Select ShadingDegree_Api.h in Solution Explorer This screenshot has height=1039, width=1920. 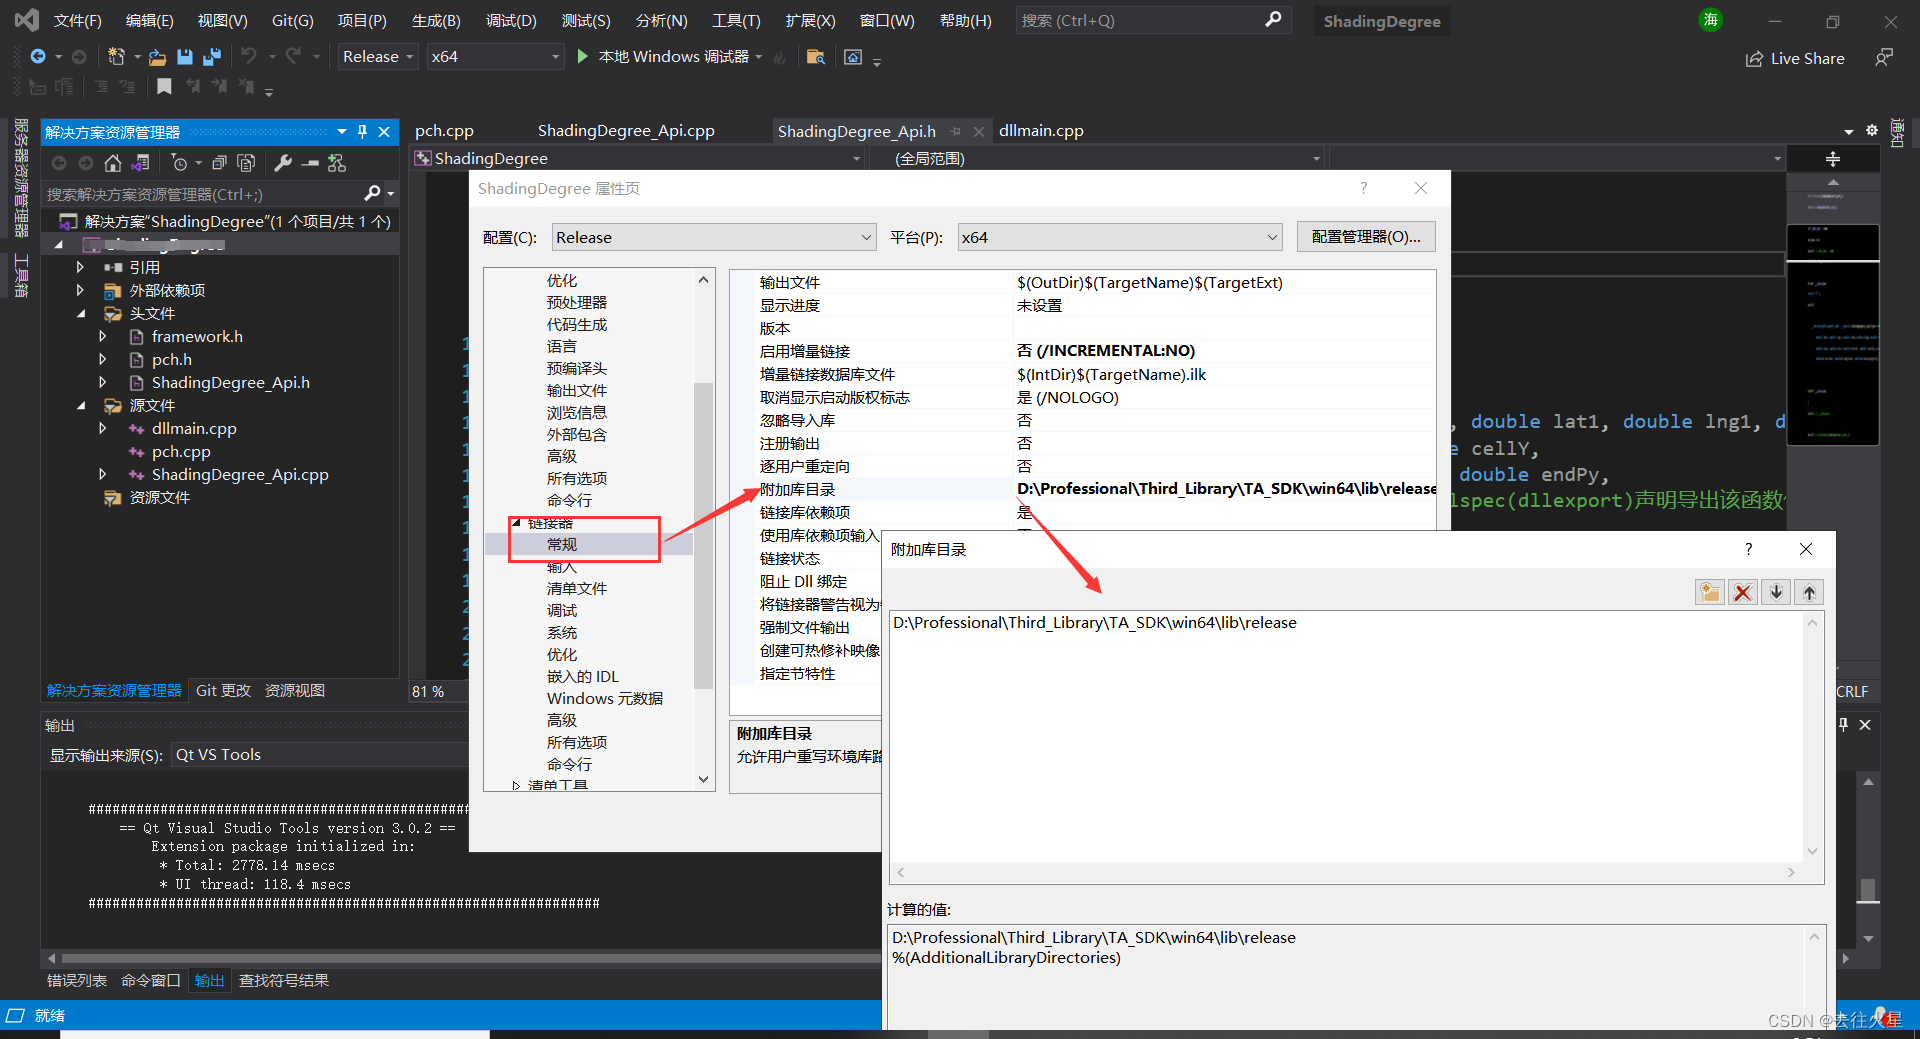click(230, 383)
